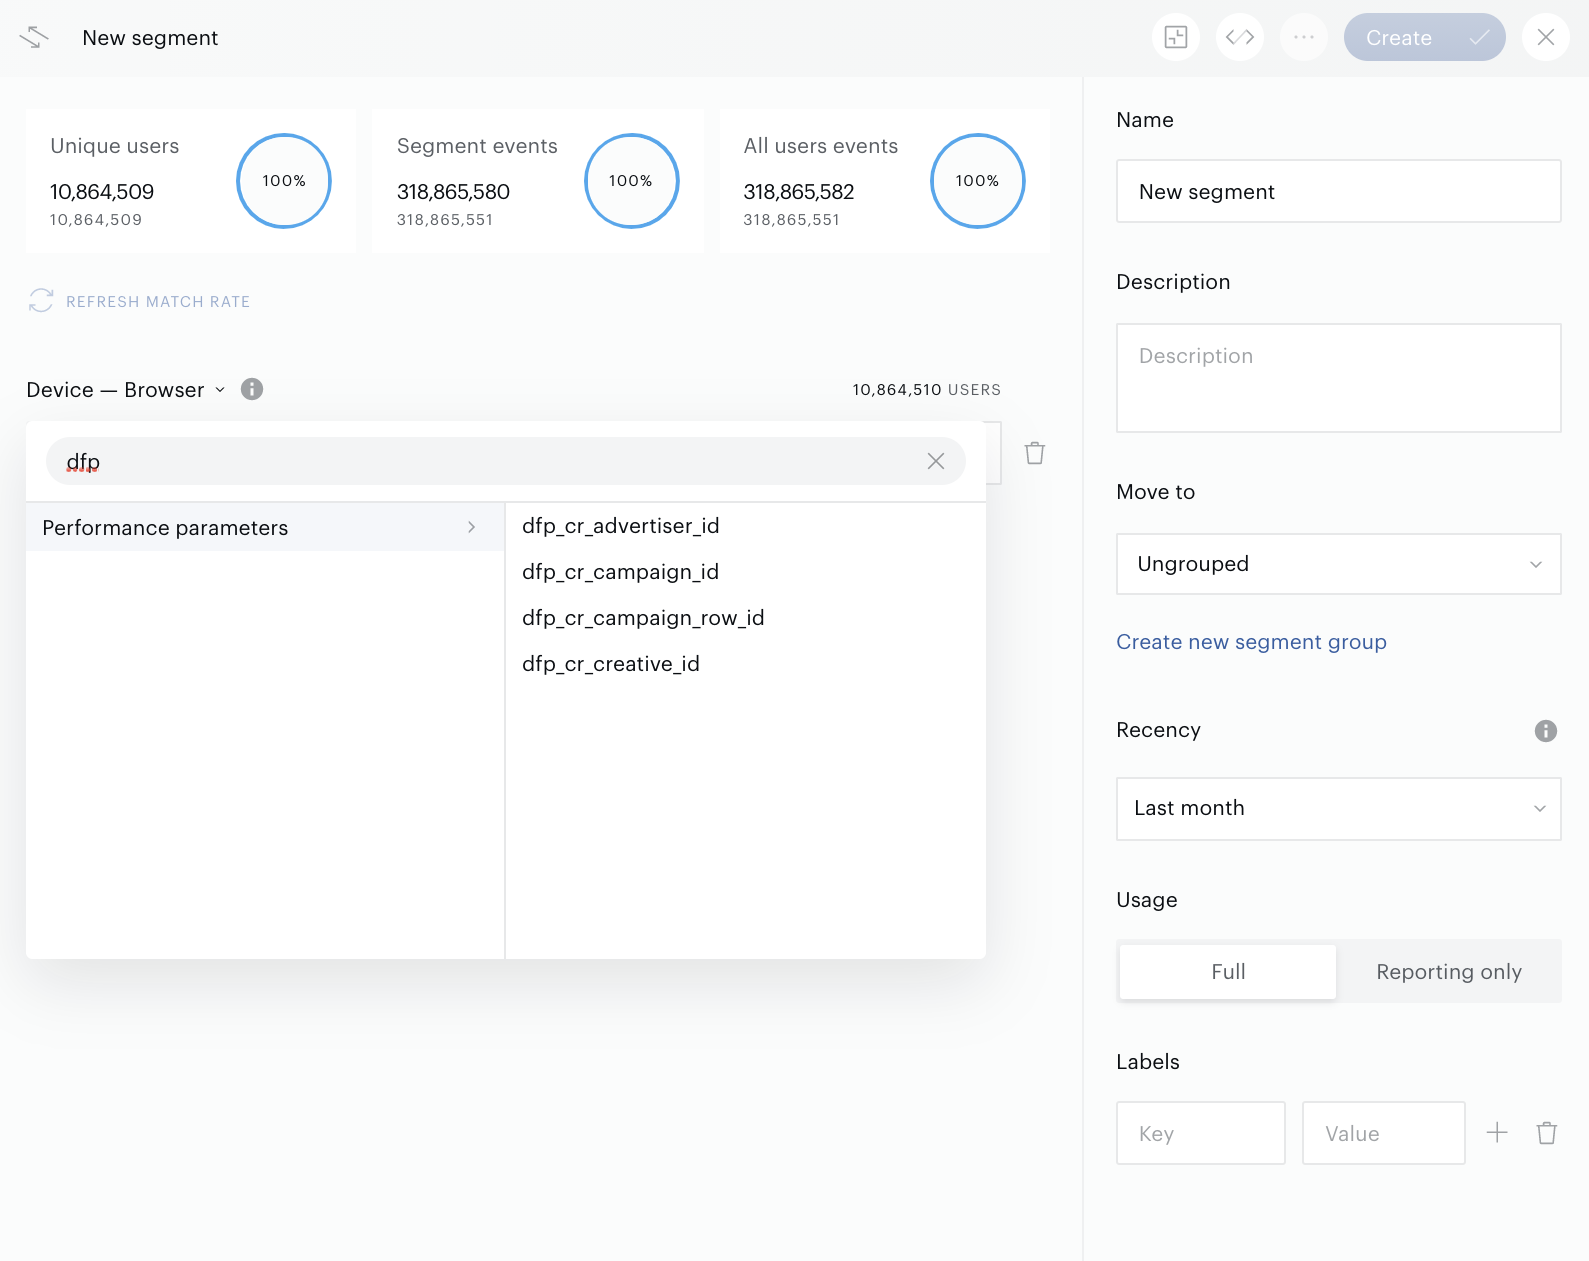Open the three-dots more options menu
Screen dimensions: 1589x1261
[x=1304, y=37]
